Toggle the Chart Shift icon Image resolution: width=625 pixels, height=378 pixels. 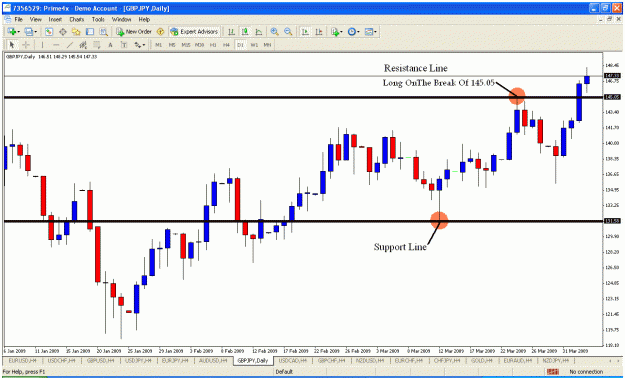click(319, 32)
